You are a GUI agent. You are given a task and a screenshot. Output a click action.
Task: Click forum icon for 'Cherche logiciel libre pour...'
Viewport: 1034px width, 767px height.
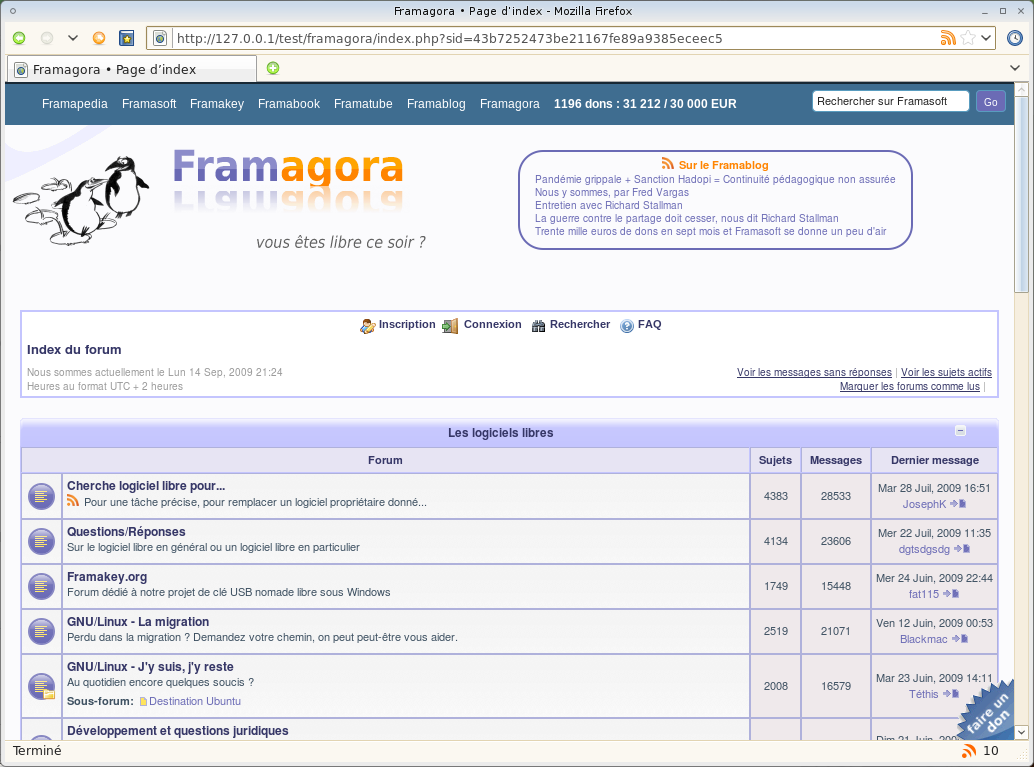click(x=41, y=496)
